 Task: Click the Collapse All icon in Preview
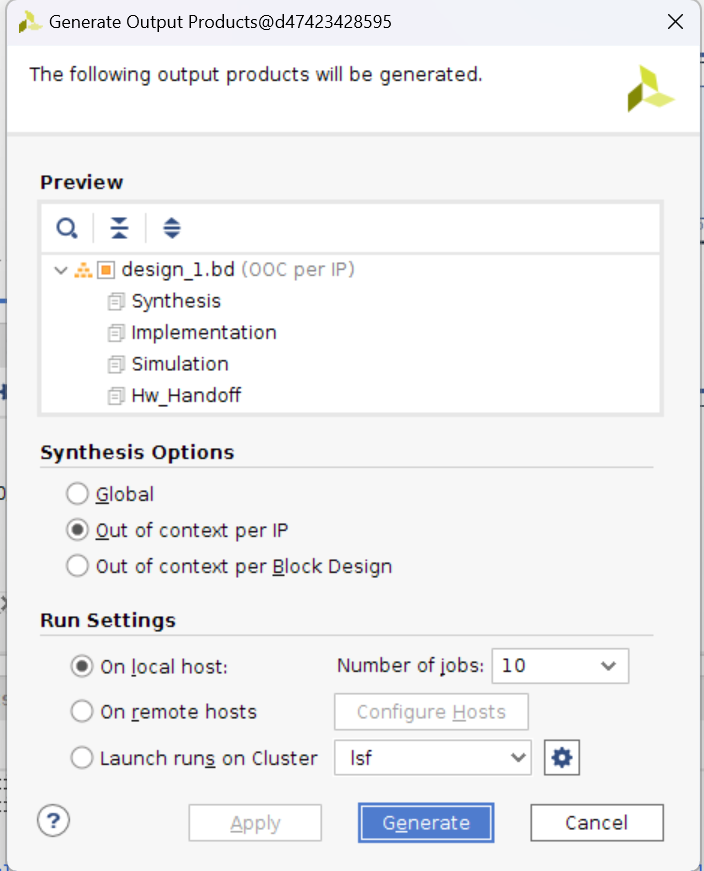point(119,228)
